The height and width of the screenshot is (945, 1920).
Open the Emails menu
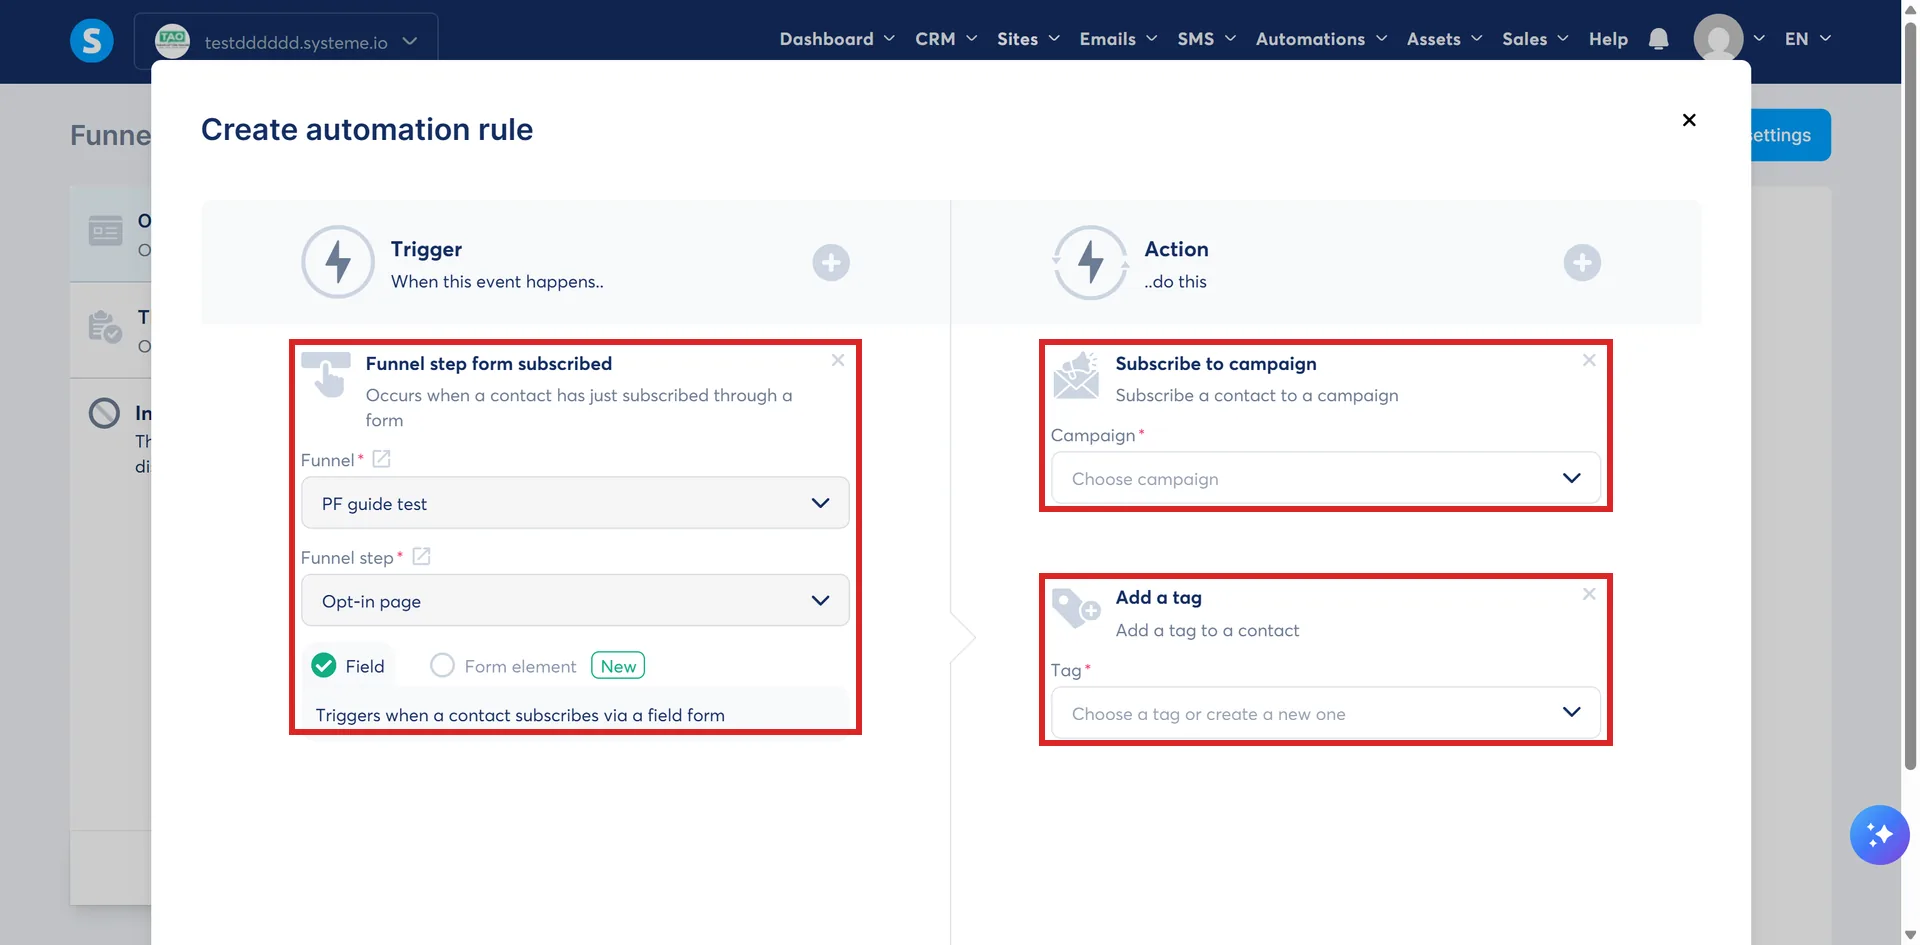1118,39
